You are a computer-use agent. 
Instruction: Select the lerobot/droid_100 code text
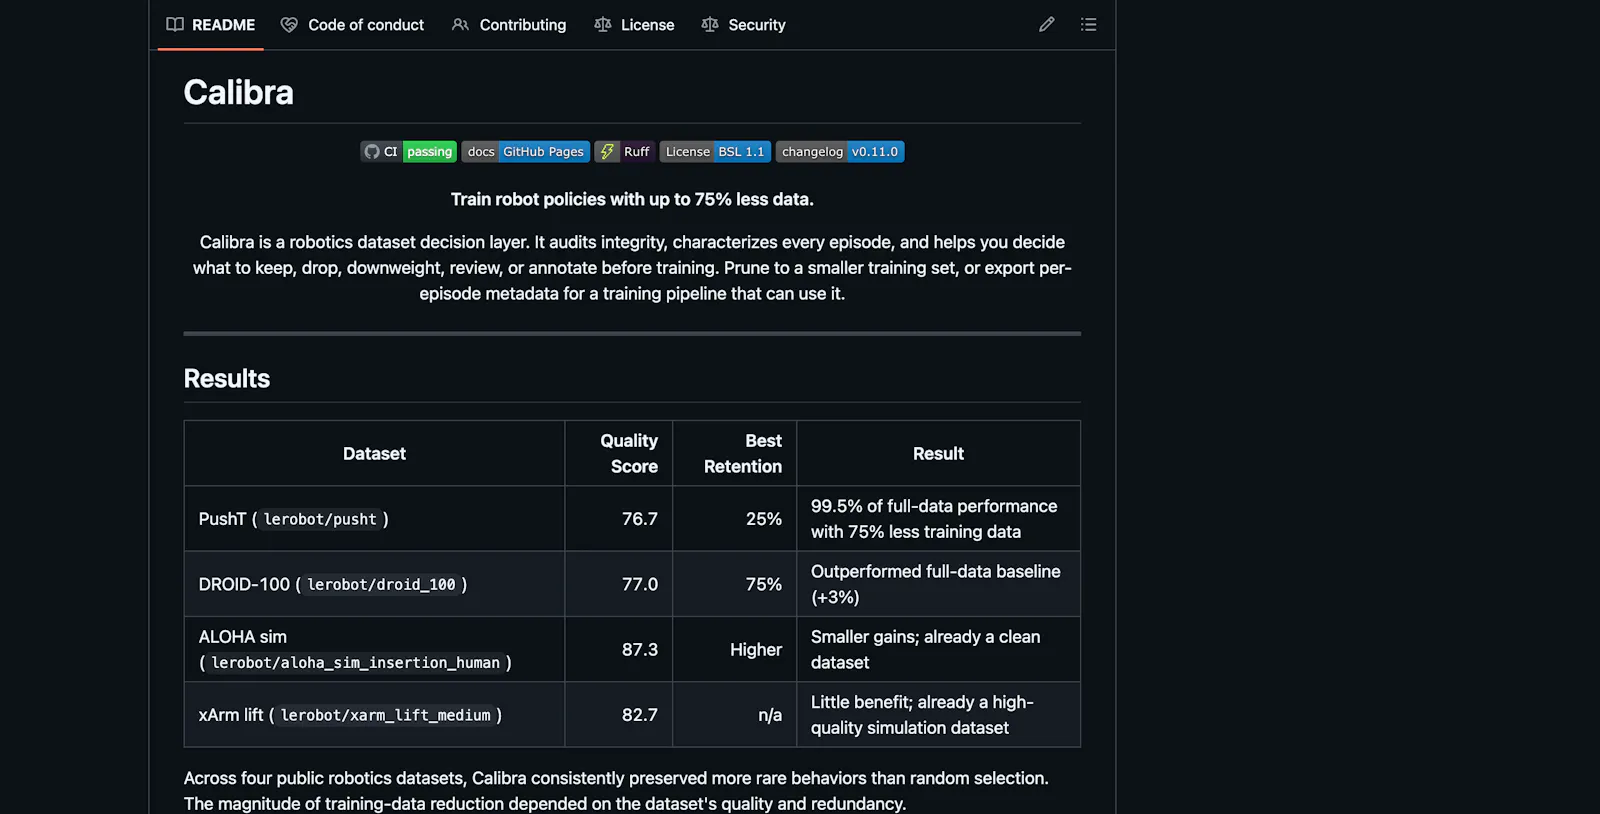381,585
